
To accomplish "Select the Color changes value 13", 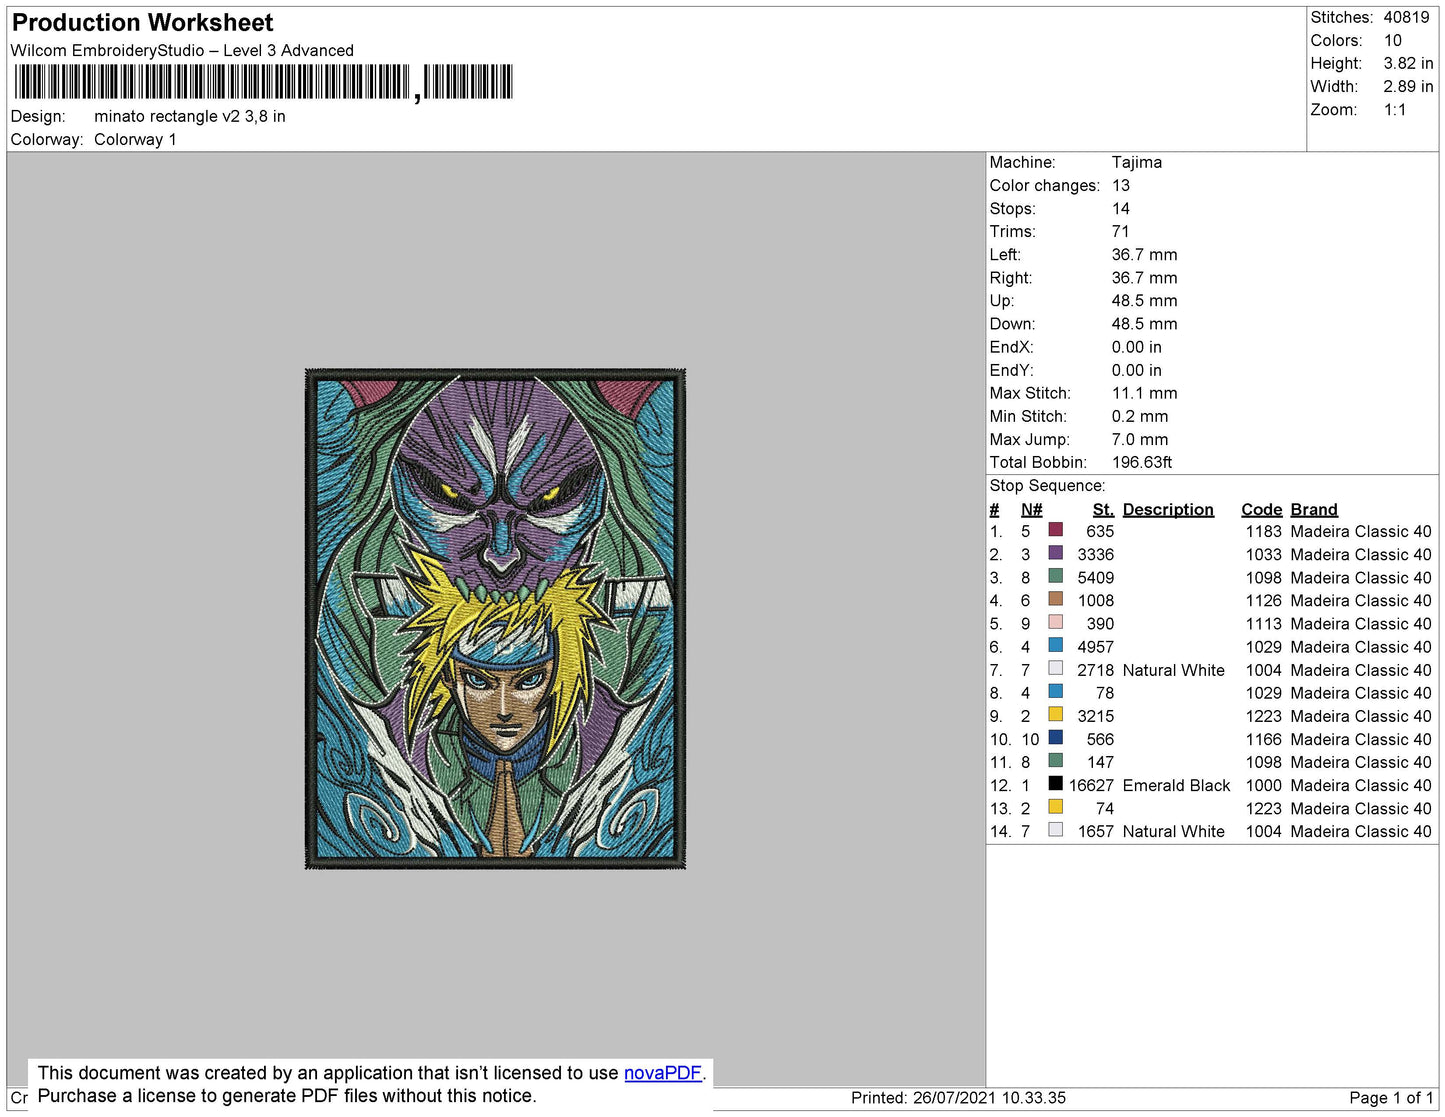I will (1121, 186).
